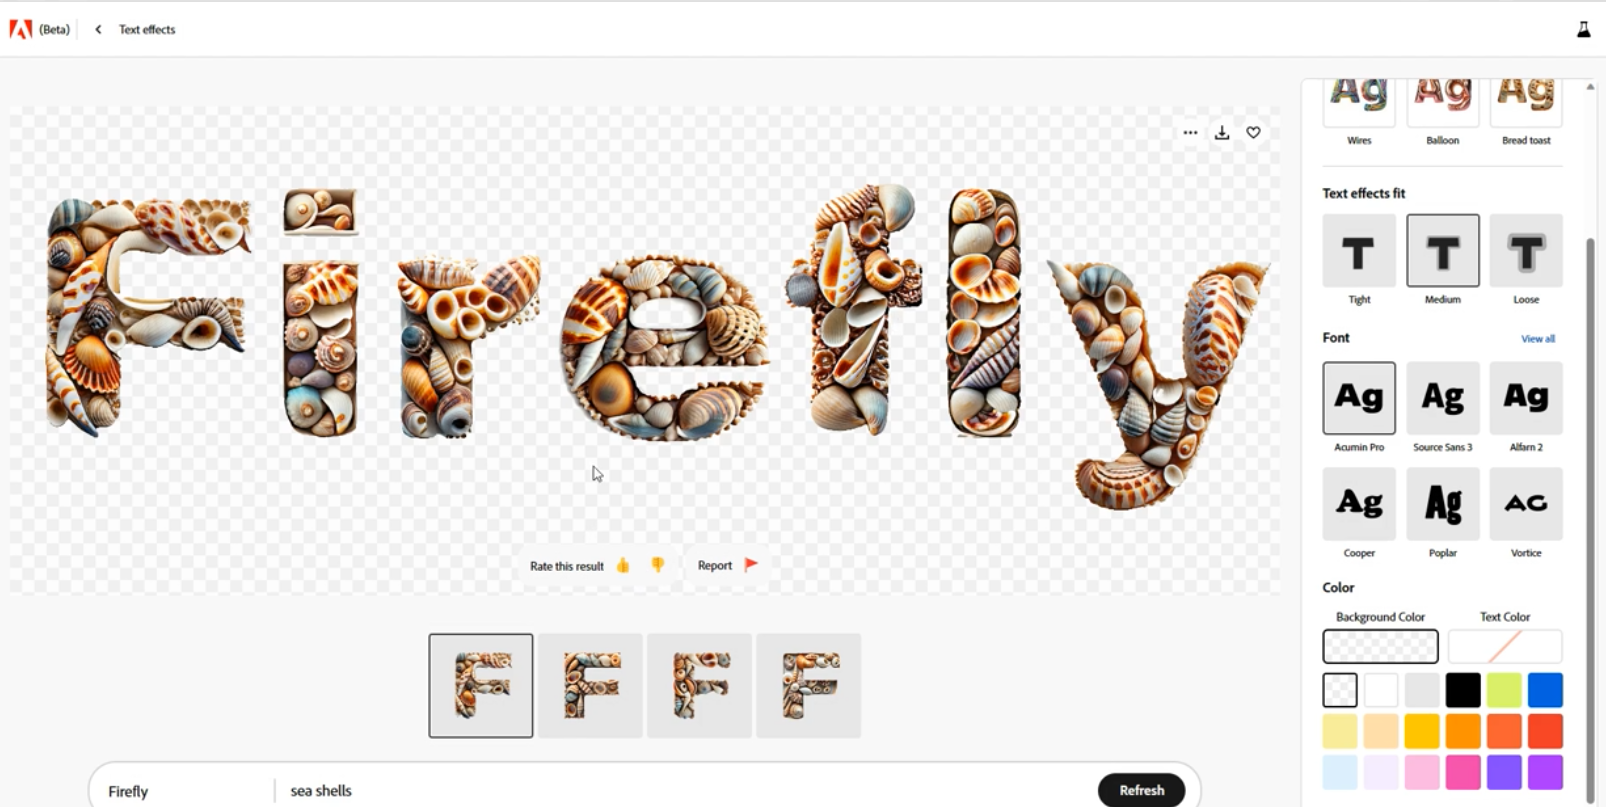
Task: Choose the Cooper font option
Action: tap(1359, 504)
